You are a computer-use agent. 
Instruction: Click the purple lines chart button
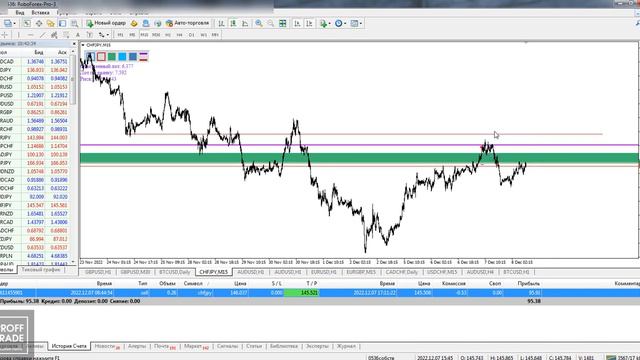[x=143, y=57]
